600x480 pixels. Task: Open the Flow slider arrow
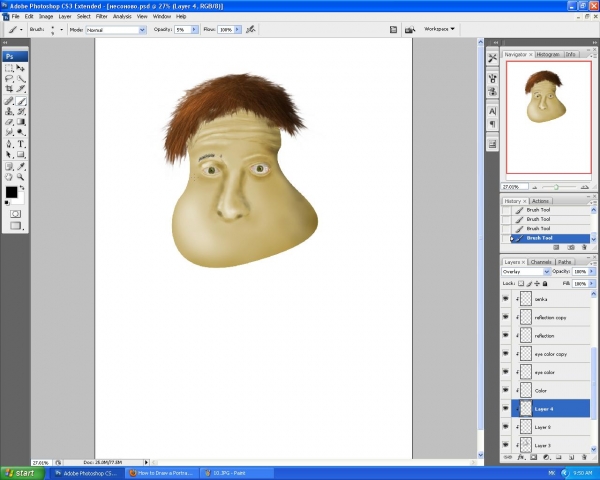tap(238, 29)
